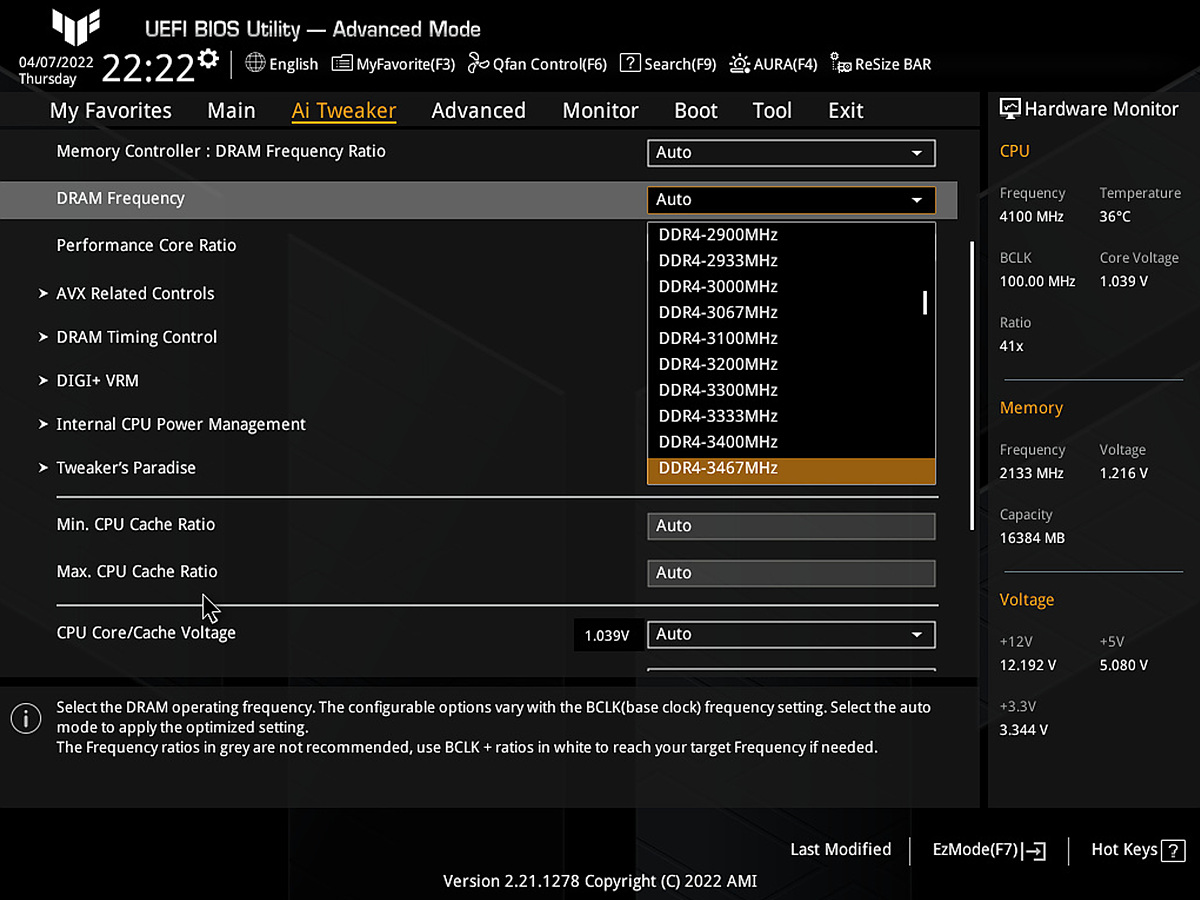The image size is (1200, 900).
Task: Select DDR4-2933MHz option
Action: coord(791,261)
